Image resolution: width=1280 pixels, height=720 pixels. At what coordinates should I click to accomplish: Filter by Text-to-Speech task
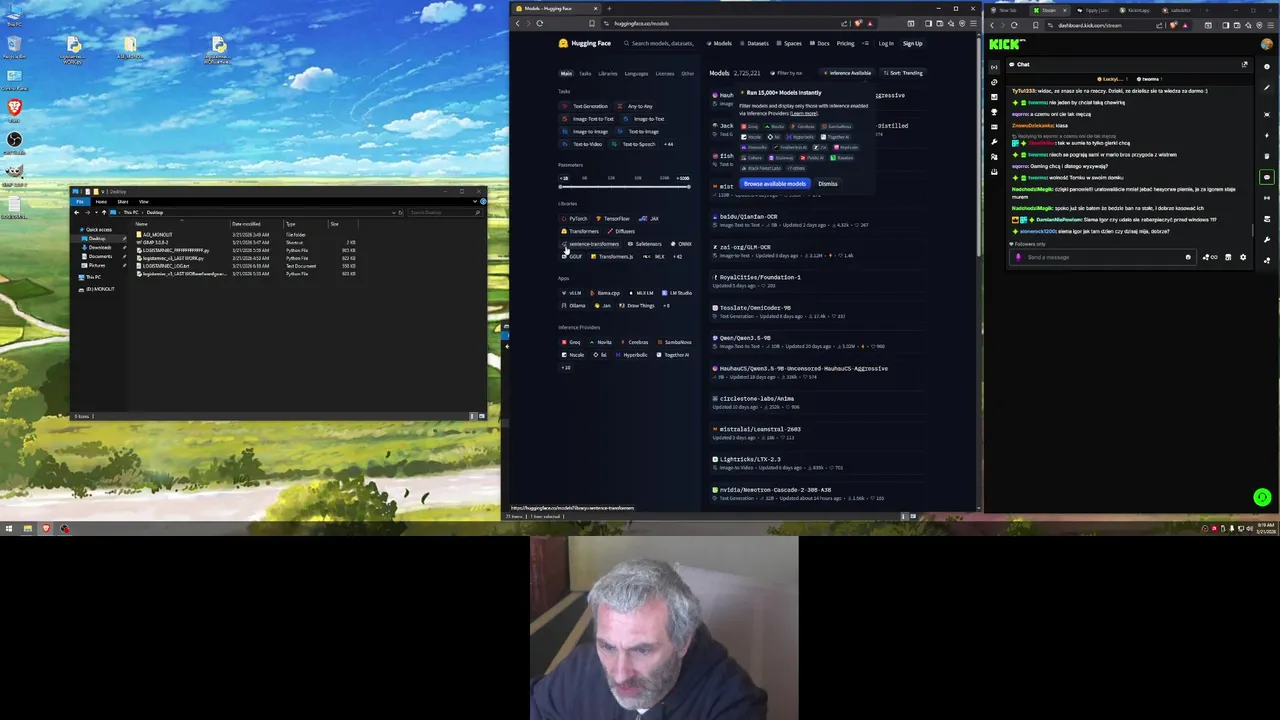tap(634, 144)
